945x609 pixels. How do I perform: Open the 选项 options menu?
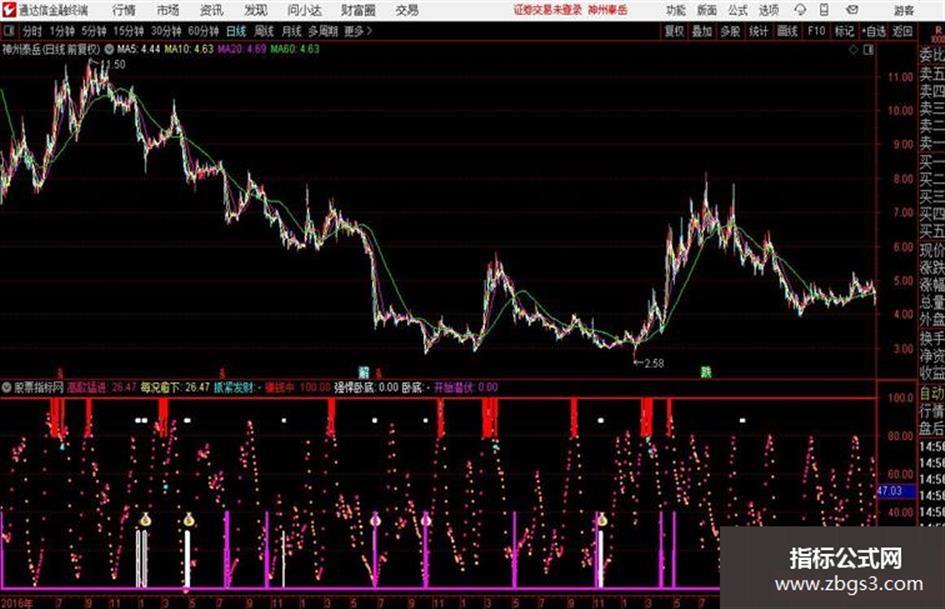tap(768, 10)
